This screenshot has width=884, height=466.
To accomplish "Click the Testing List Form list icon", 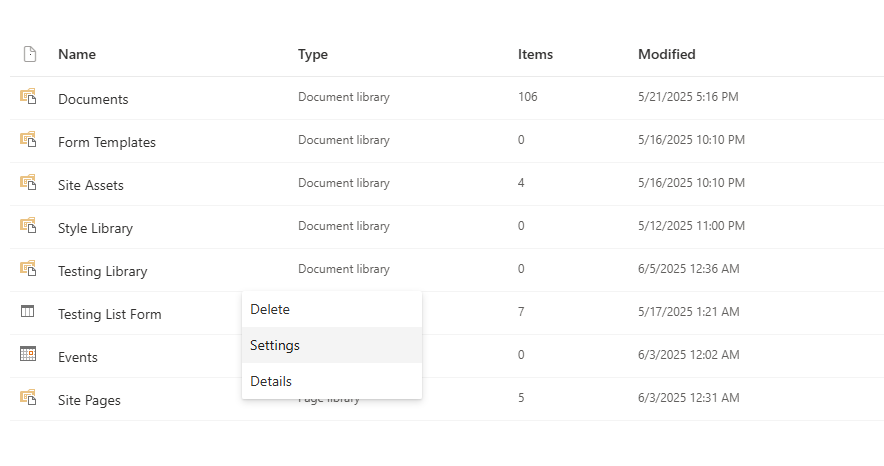I will click(x=28, y=312).
